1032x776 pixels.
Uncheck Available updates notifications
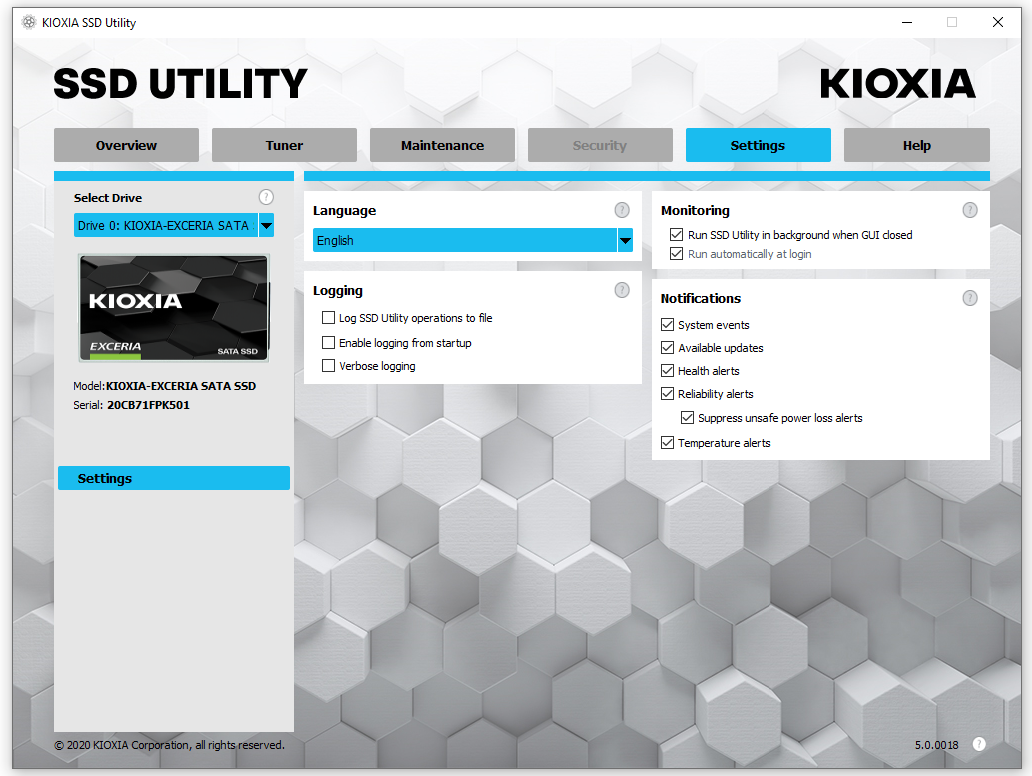point(667,348)
